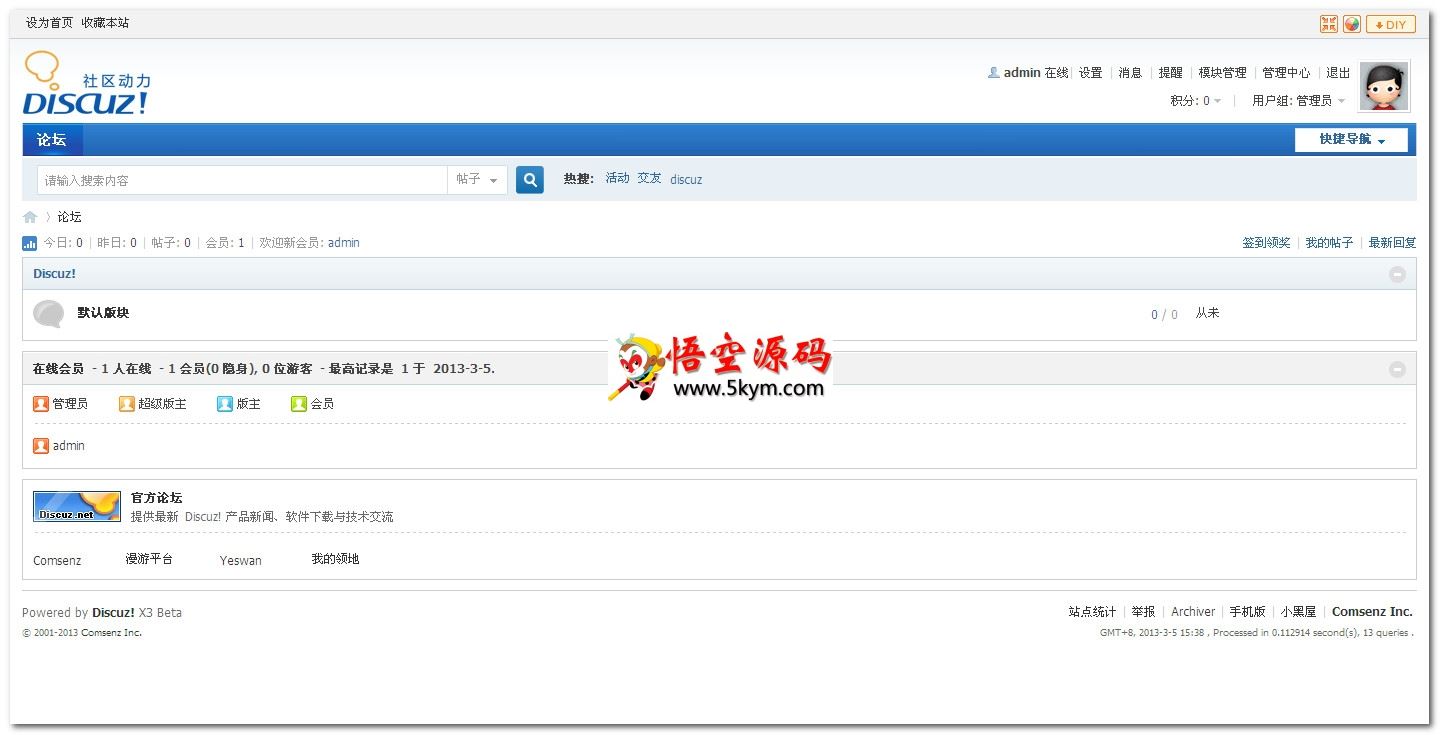Open the 默认版块 forum
This screenshot has width=1440, height=735.
click(103, 313)
